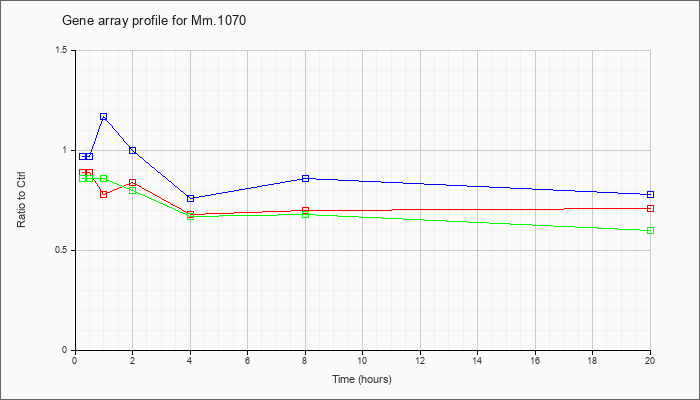Click the 16 tick label on x-axis
The height and width of the screenshot is (400, 700).
tap(535, 360)
